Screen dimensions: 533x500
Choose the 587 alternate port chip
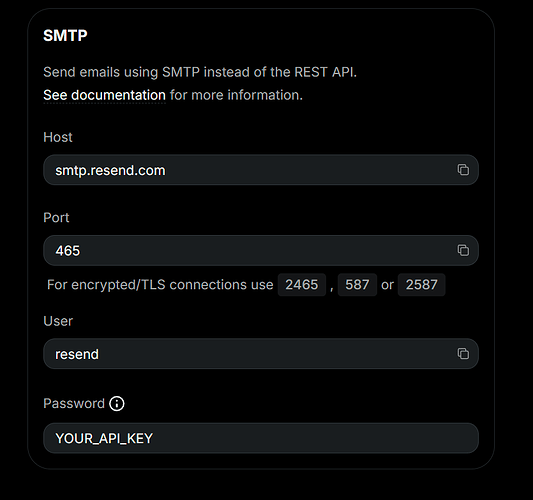(357, 285)
